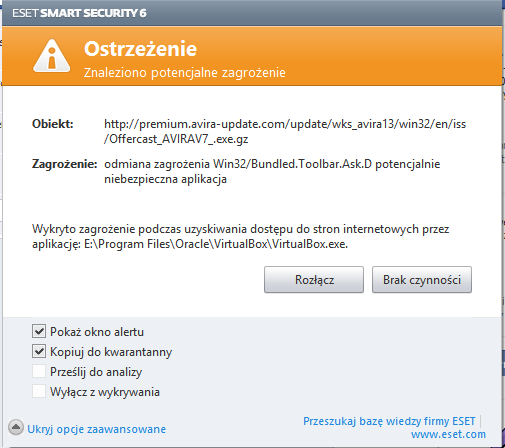This screenshot has width=505, height=448.
Task: Enable Prześlij do analizy checkbox
Action: point(39,371)
